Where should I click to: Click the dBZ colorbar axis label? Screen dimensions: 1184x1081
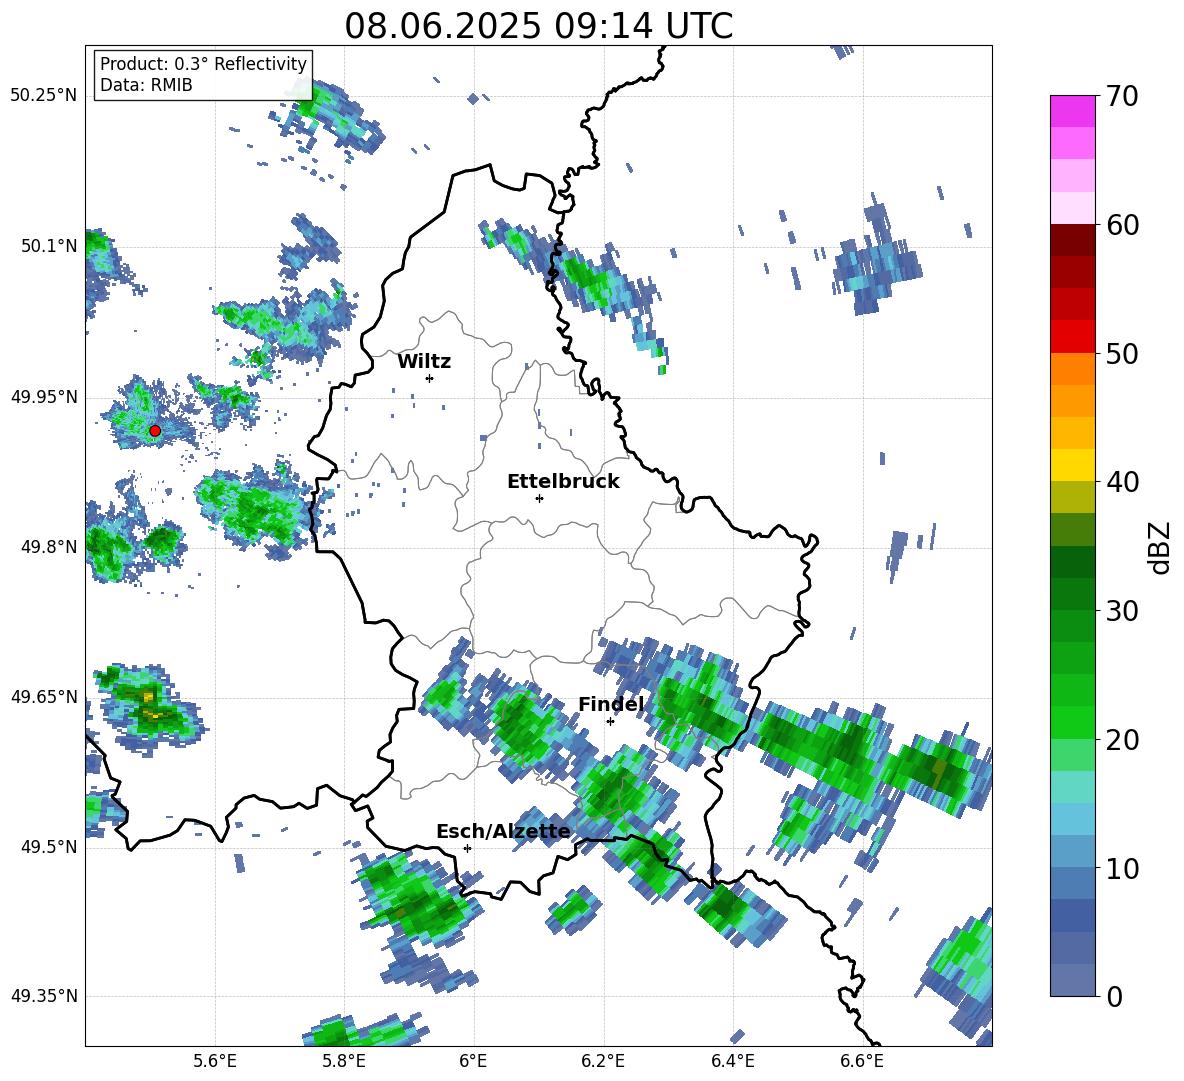pos(1160,547)
